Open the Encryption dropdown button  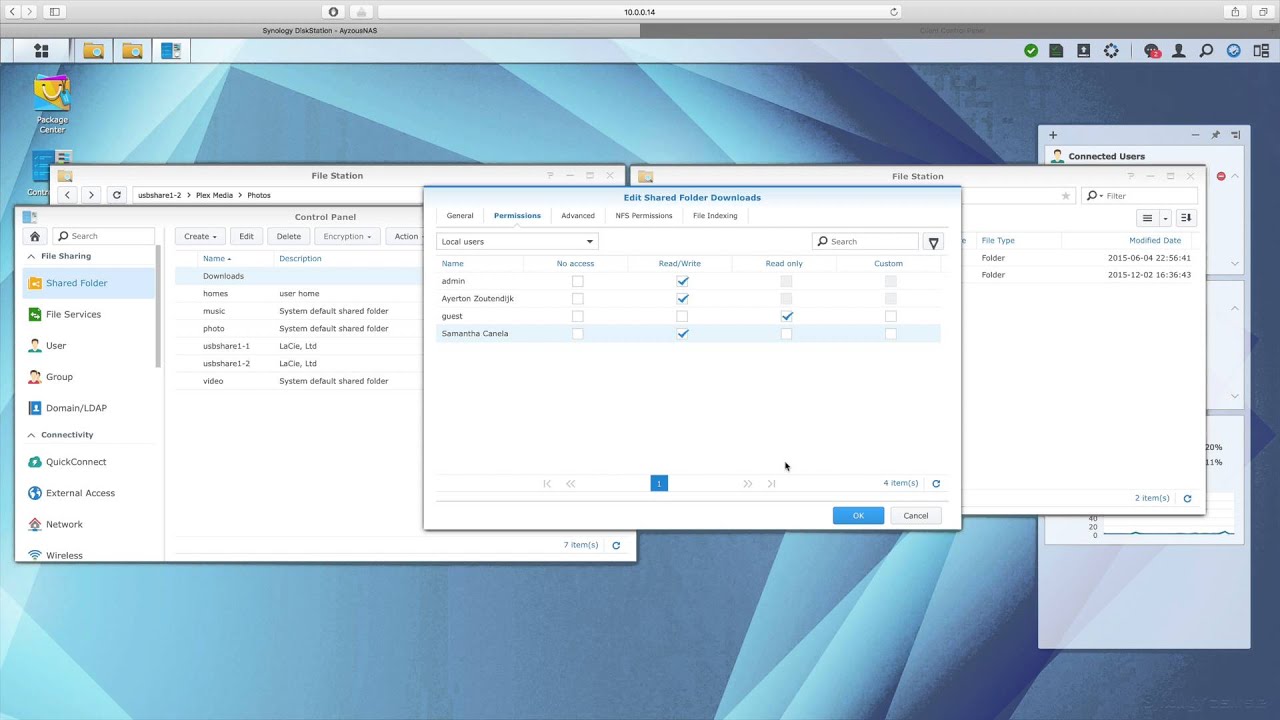347,236
